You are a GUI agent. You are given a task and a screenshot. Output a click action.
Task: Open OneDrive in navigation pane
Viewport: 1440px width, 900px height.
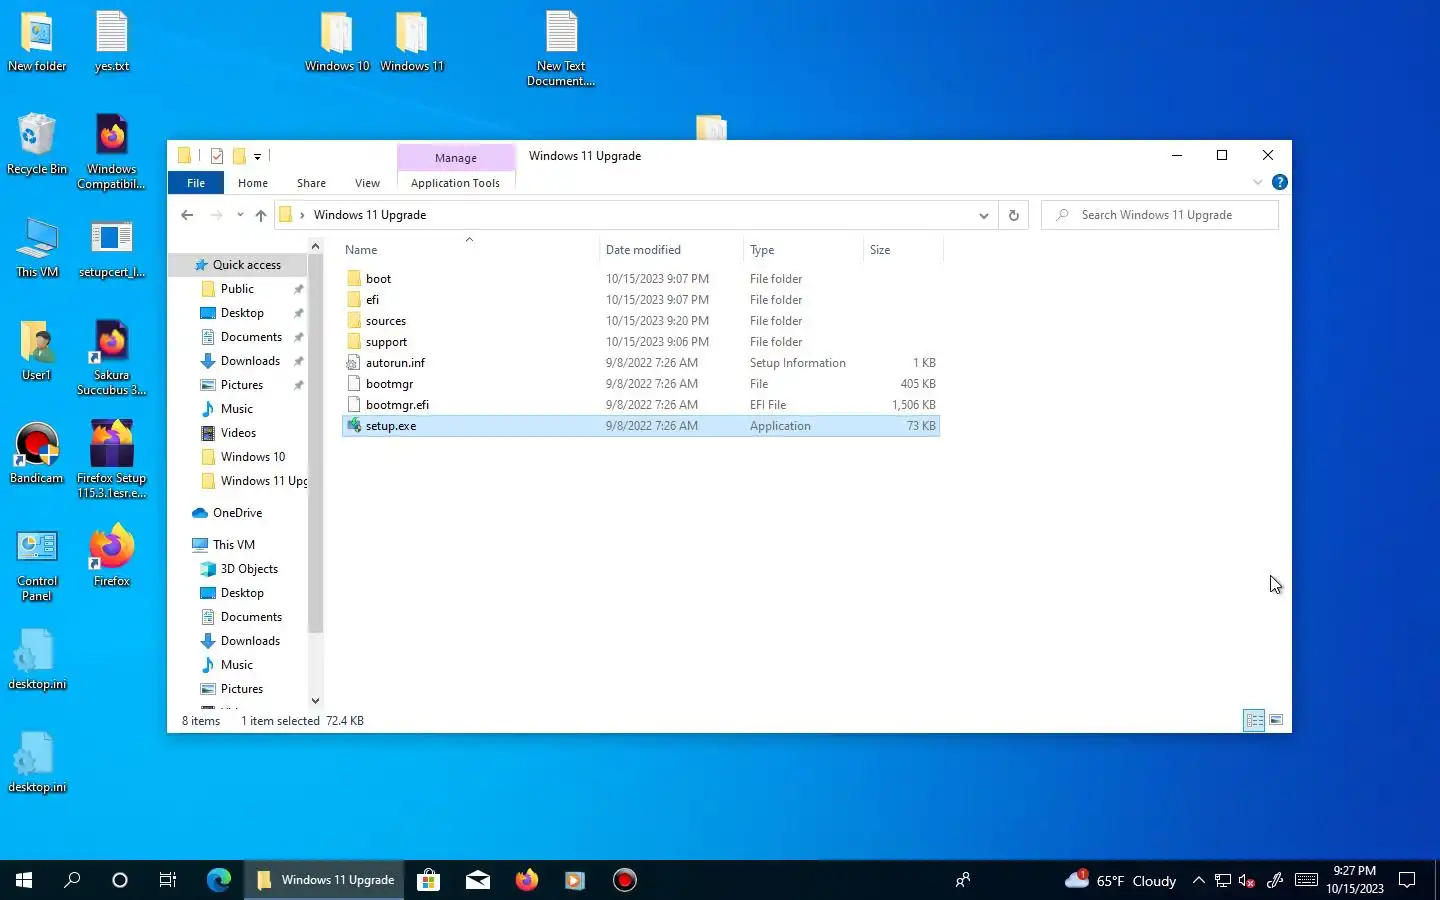(237, 513)
